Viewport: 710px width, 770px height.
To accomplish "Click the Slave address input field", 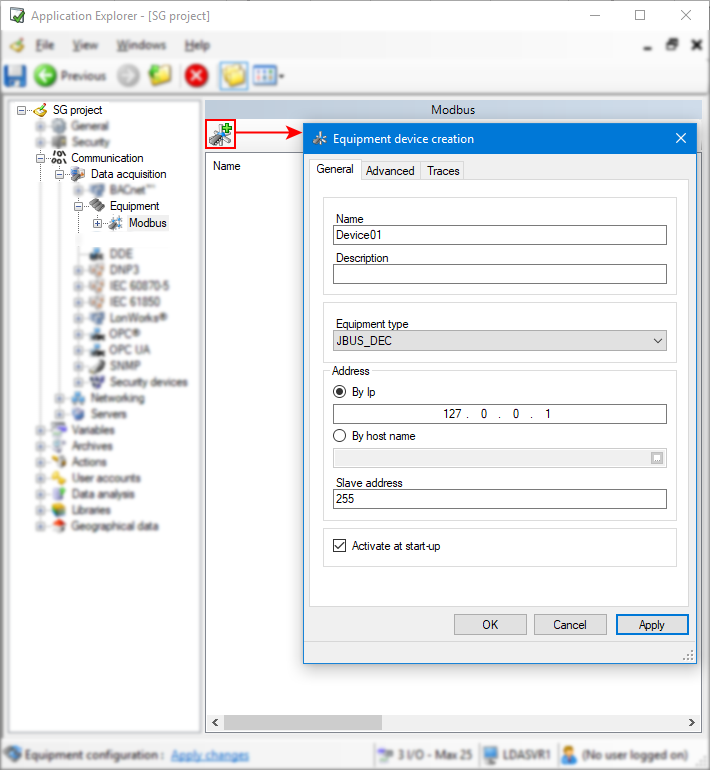I will (499, 499).
